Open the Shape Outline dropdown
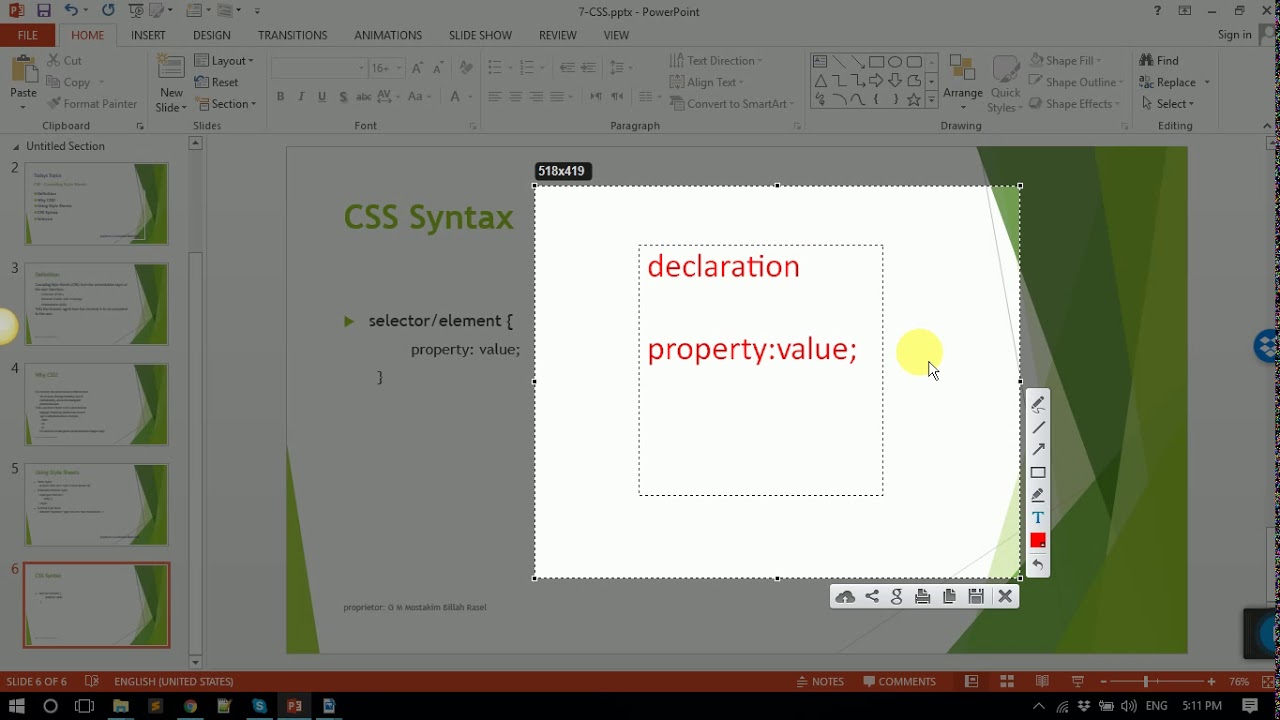The height and width of the screenshot is (720, 1280). coord(1074,82)
